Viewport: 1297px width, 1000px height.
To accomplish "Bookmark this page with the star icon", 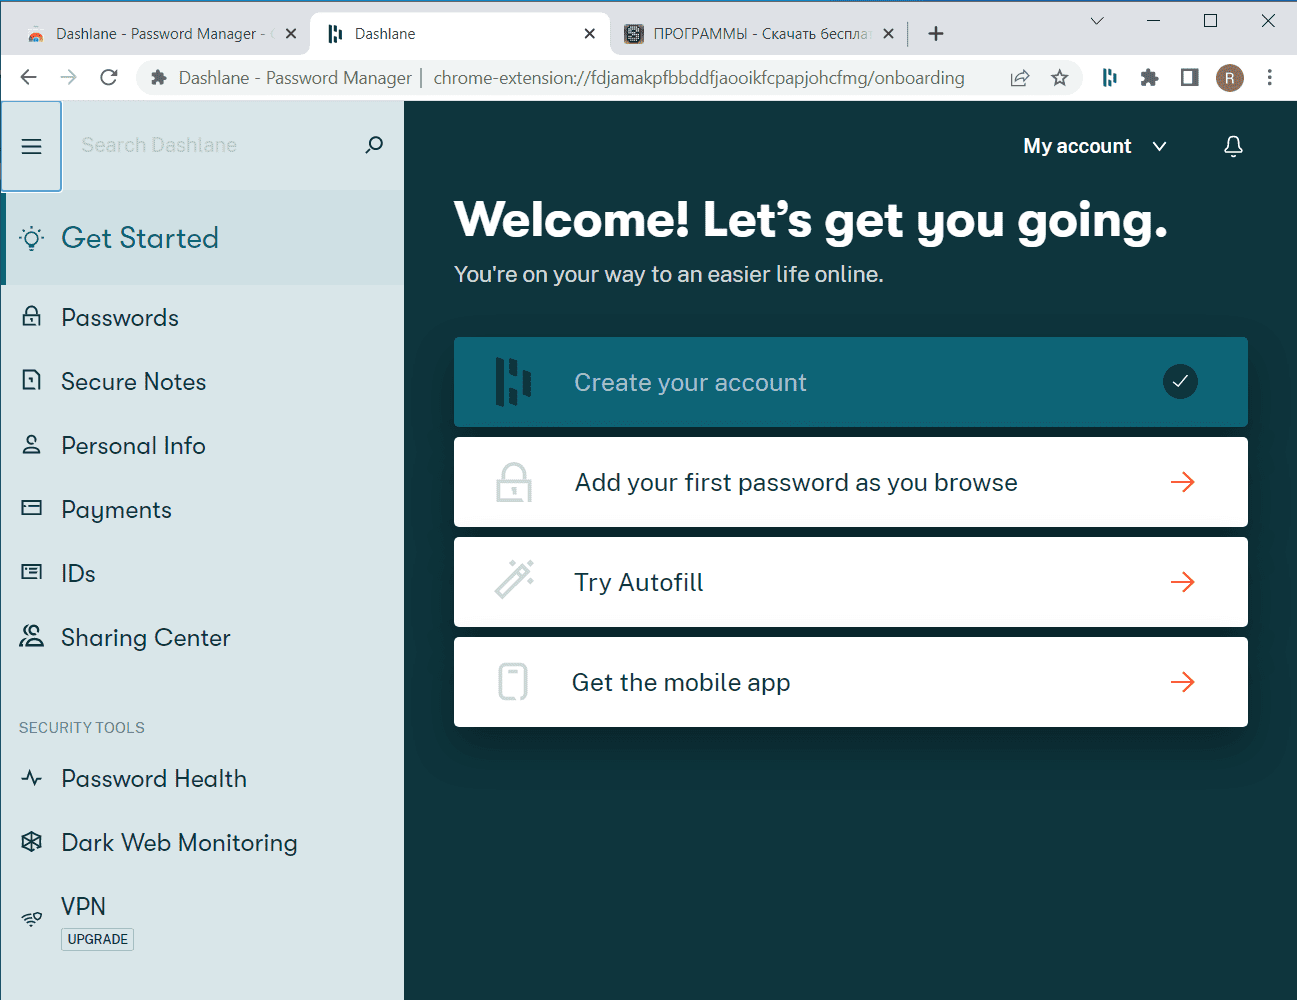I will click(x=1060, y=78).
